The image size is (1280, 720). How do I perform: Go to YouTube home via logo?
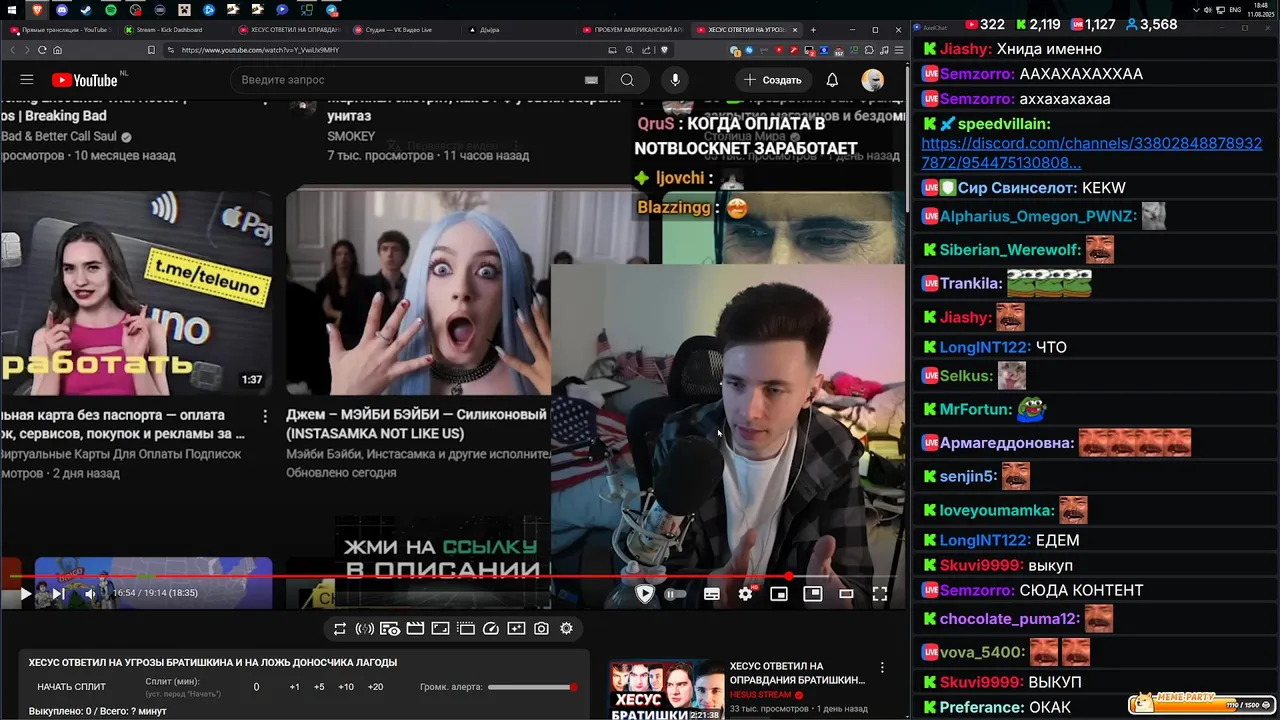(84, 80)
